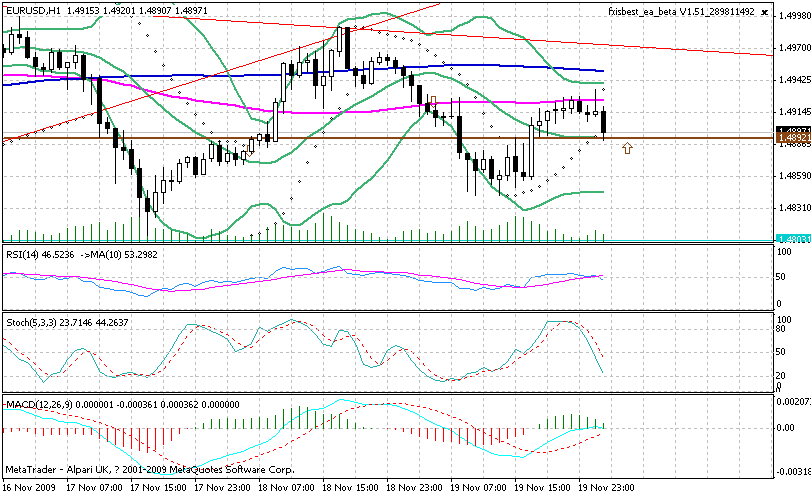Click the 1.49425 price scale label
Viewport: 811px width, 495px height.
(794, 80)
